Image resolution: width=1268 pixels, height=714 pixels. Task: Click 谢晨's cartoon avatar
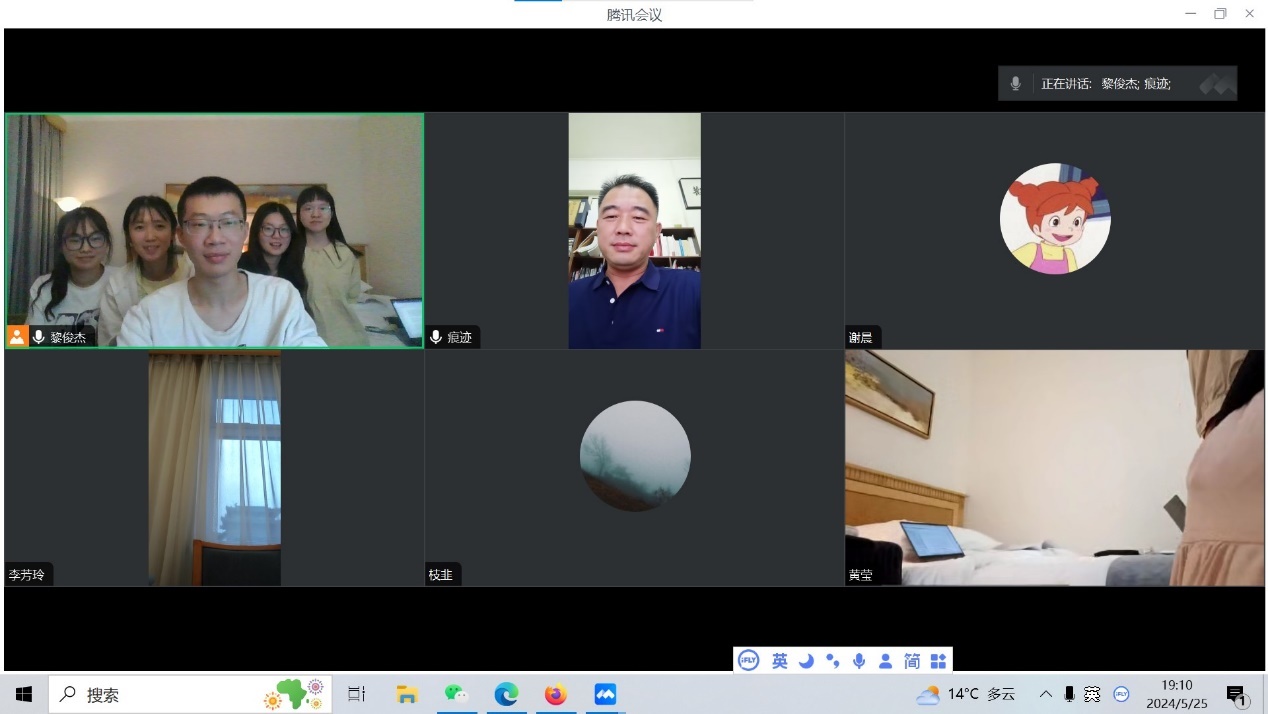click(x=1055, y=218)
